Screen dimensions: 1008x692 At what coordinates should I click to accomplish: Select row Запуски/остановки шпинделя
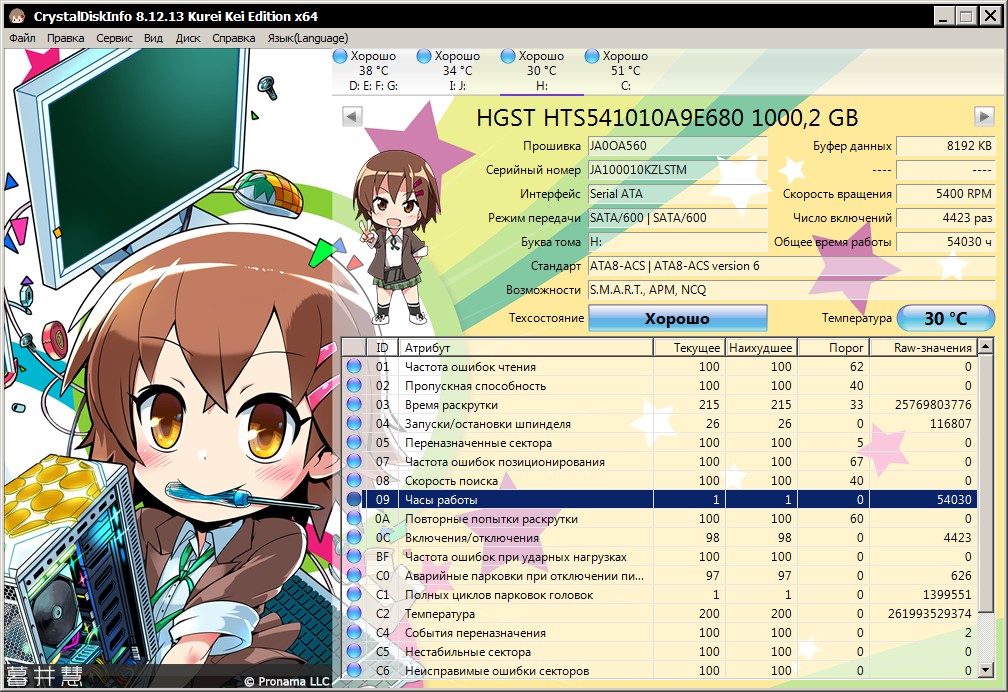(x=660, y=424)
